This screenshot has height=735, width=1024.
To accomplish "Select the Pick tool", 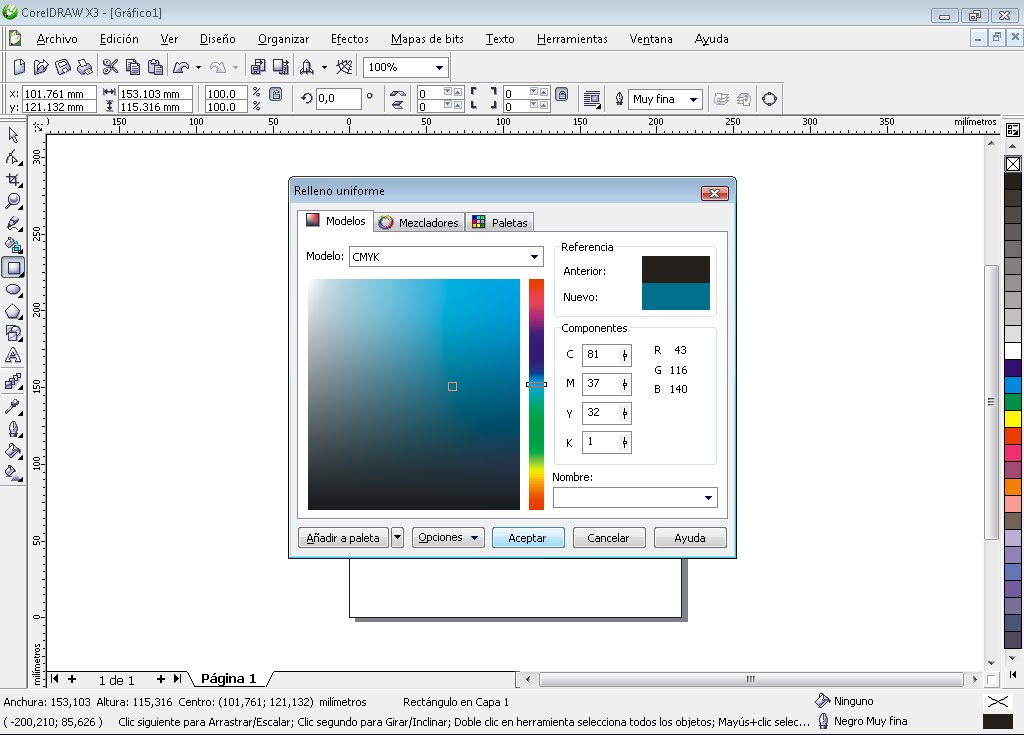I will click(13, 135).
